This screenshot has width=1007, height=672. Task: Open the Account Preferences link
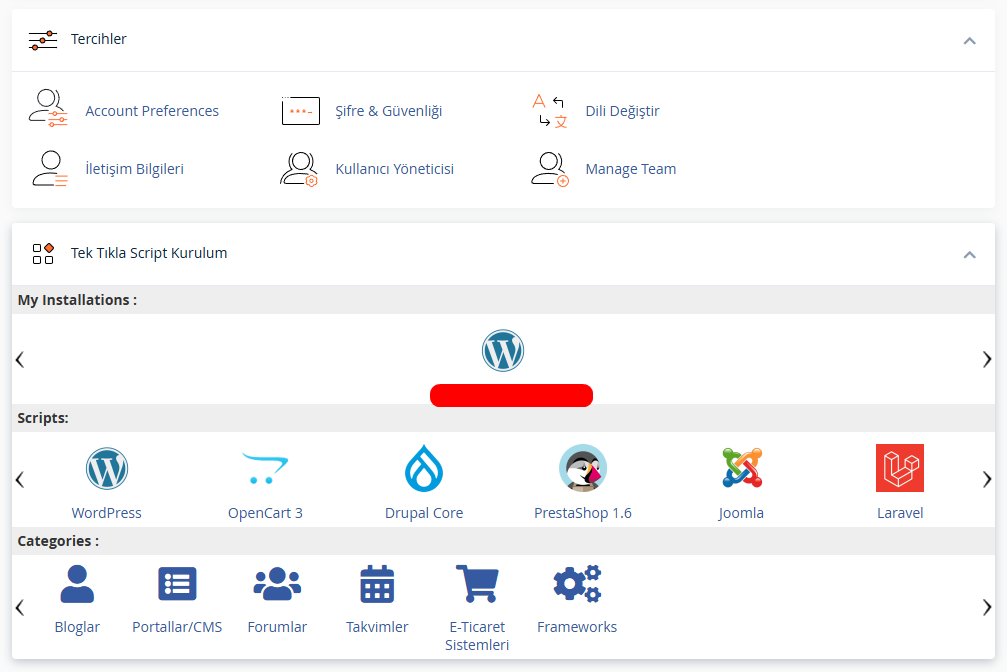point(152,111)
